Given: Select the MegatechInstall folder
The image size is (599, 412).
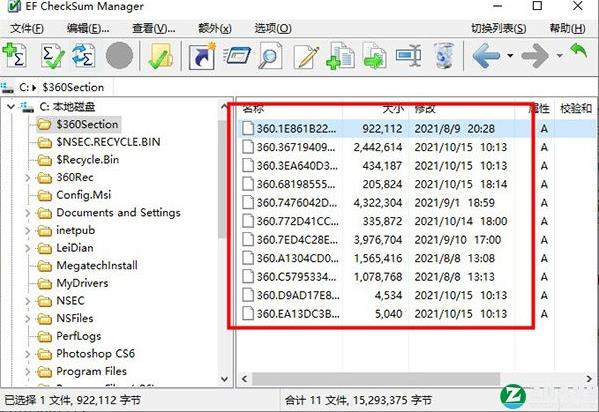Looking at the screenshot, I should [88, 265].
